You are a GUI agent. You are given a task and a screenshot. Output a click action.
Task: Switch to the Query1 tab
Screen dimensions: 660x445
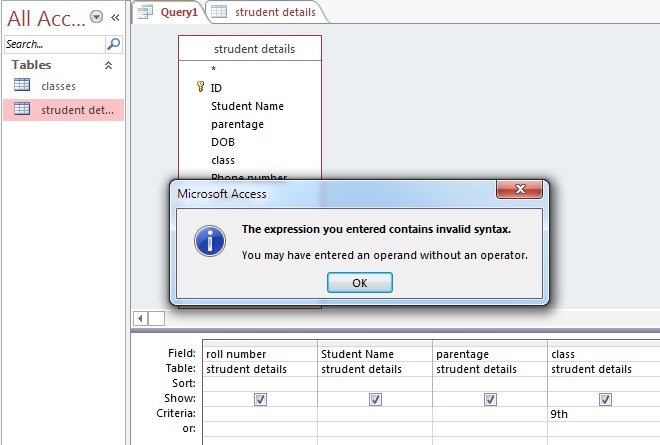point(168,12)
